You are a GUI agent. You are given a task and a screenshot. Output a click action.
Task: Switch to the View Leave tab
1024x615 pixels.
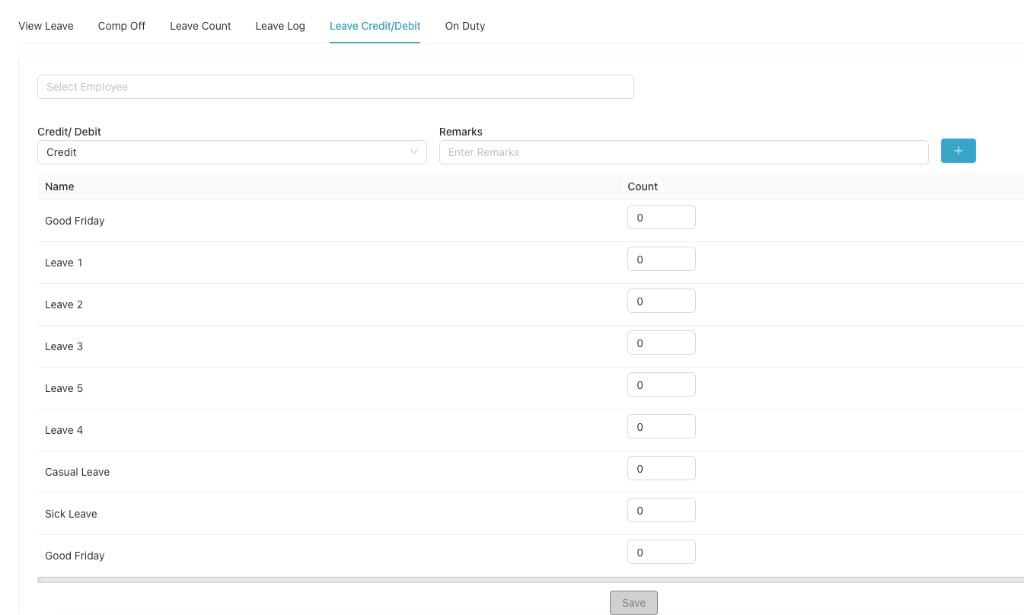coord(43,26)
